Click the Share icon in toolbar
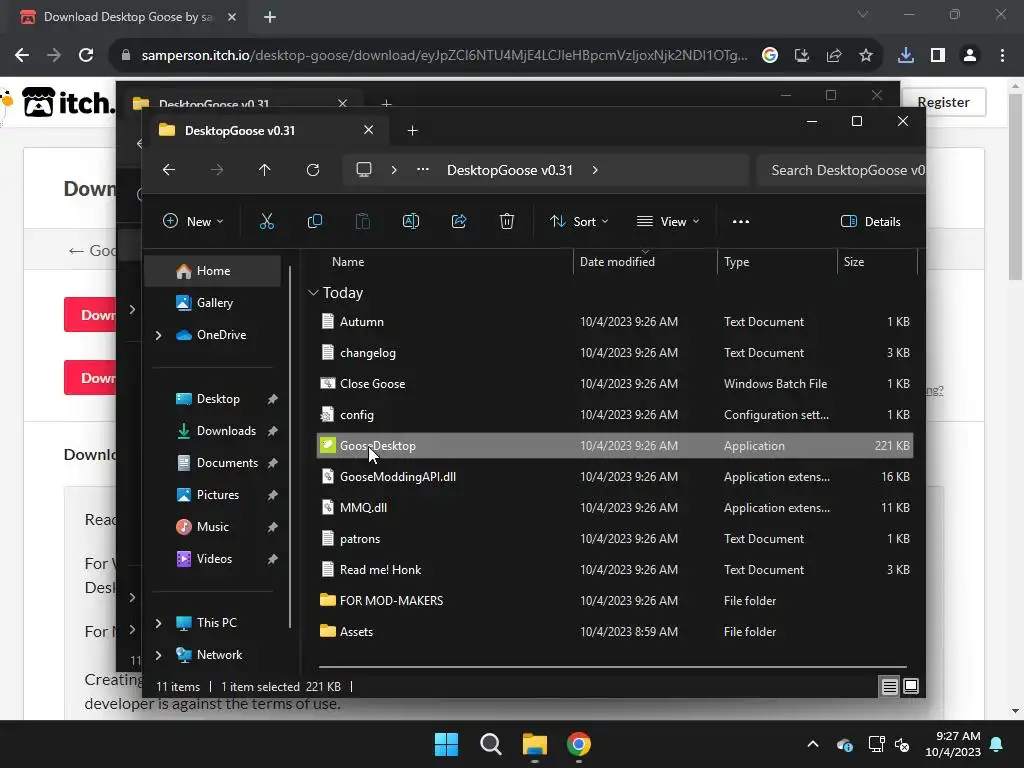This screenshot has width=1024, height=768. pos(459,221)
